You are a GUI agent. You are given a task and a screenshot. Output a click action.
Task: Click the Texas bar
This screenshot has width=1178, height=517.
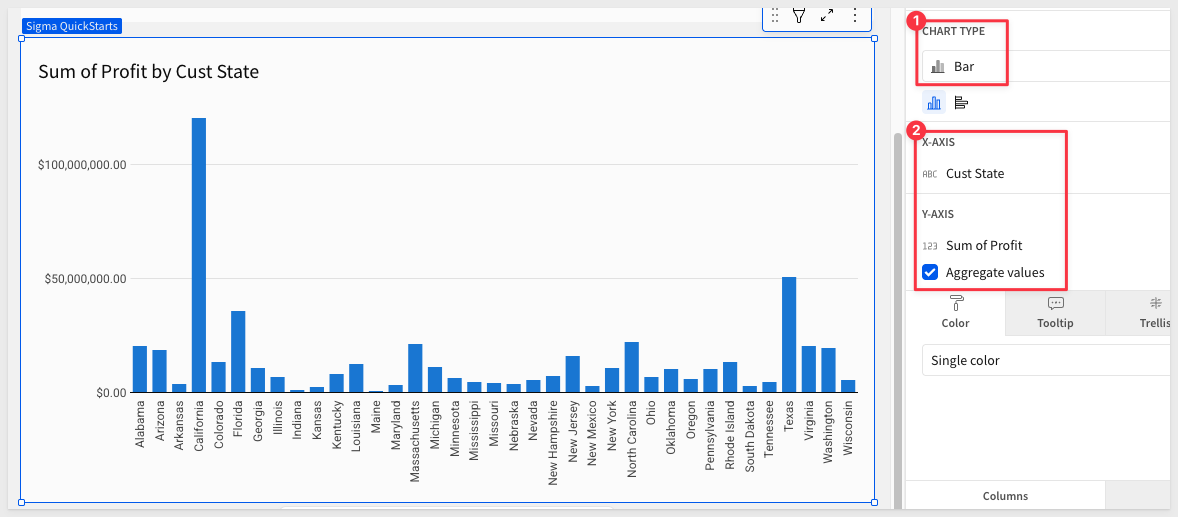coord(789,334)
